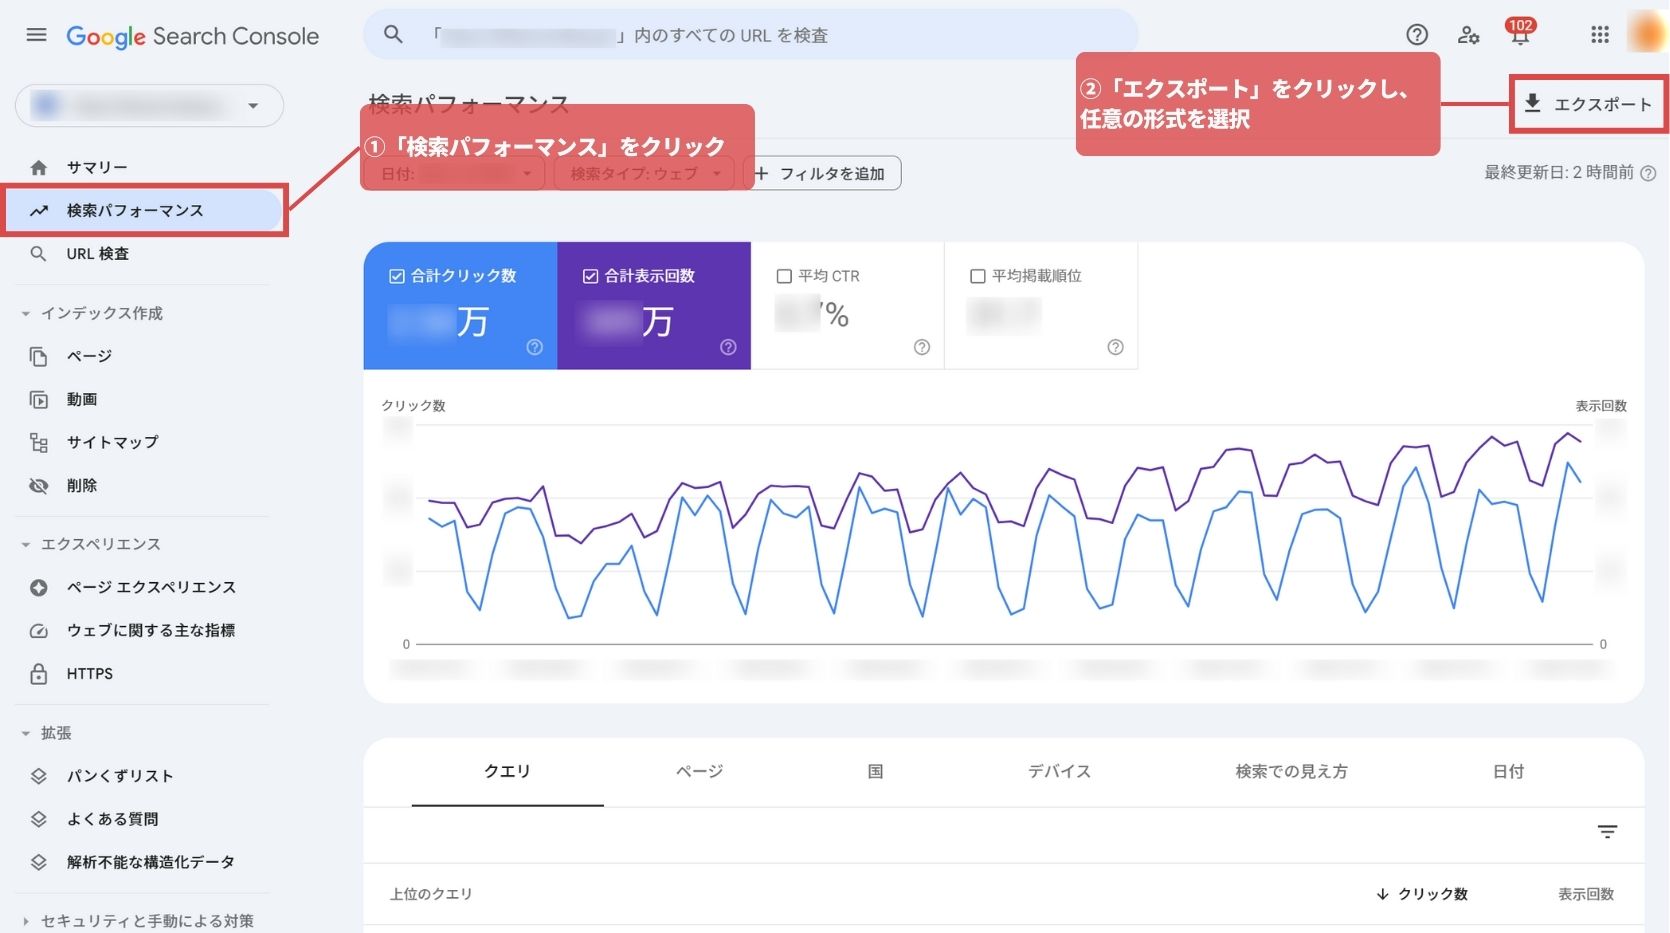Switch to the デバイス tab
Image resolution: width=1670 pixels, height=933 pixels.
click(1059, 771)
